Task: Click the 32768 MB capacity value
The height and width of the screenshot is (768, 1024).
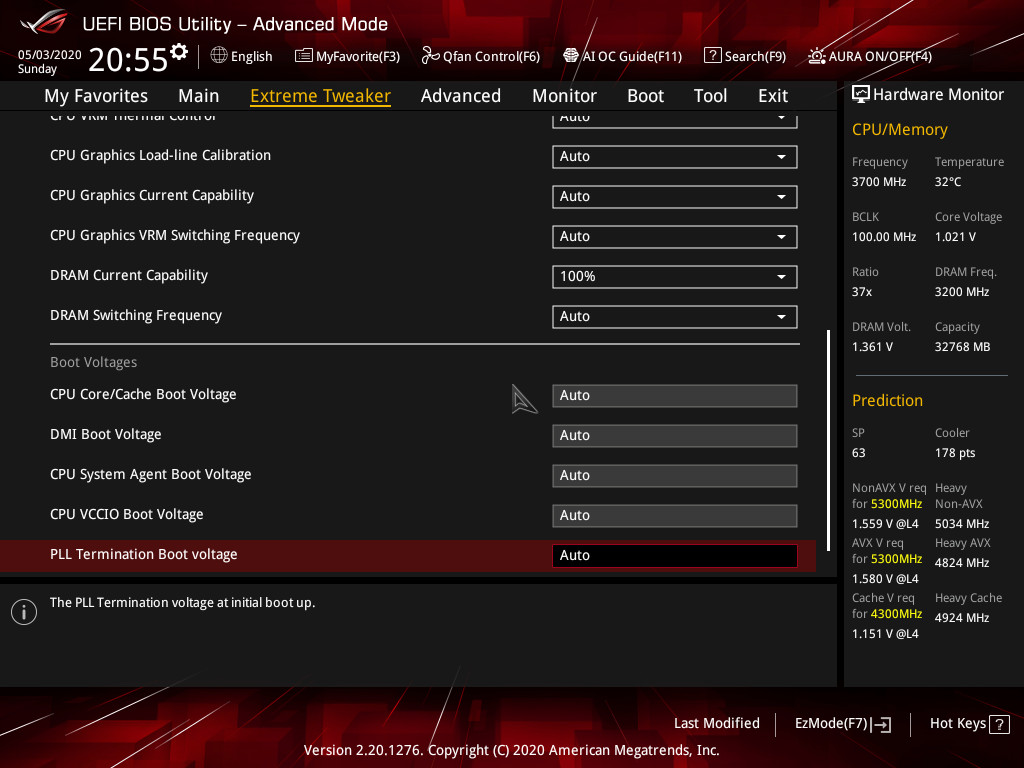Action: [962, 347]
